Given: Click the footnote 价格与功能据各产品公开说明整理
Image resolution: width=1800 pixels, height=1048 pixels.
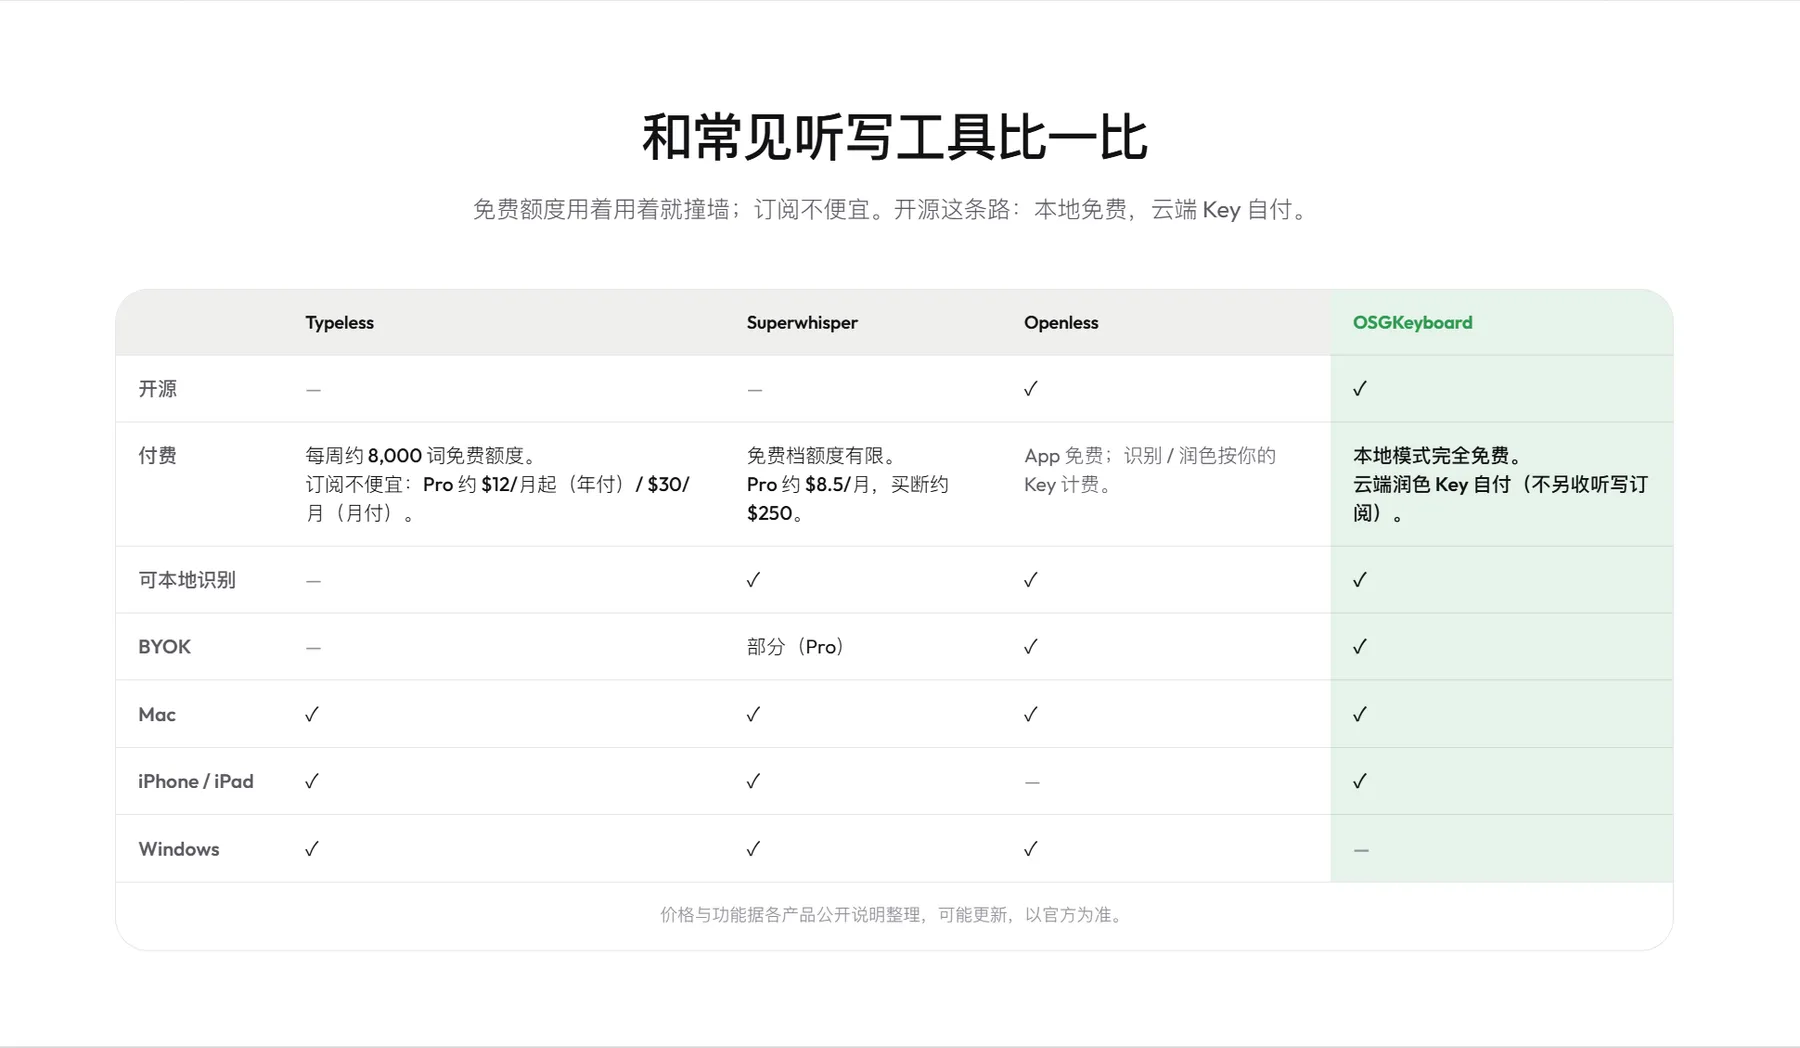Looking at the screenshot, I should click(893, 915).
